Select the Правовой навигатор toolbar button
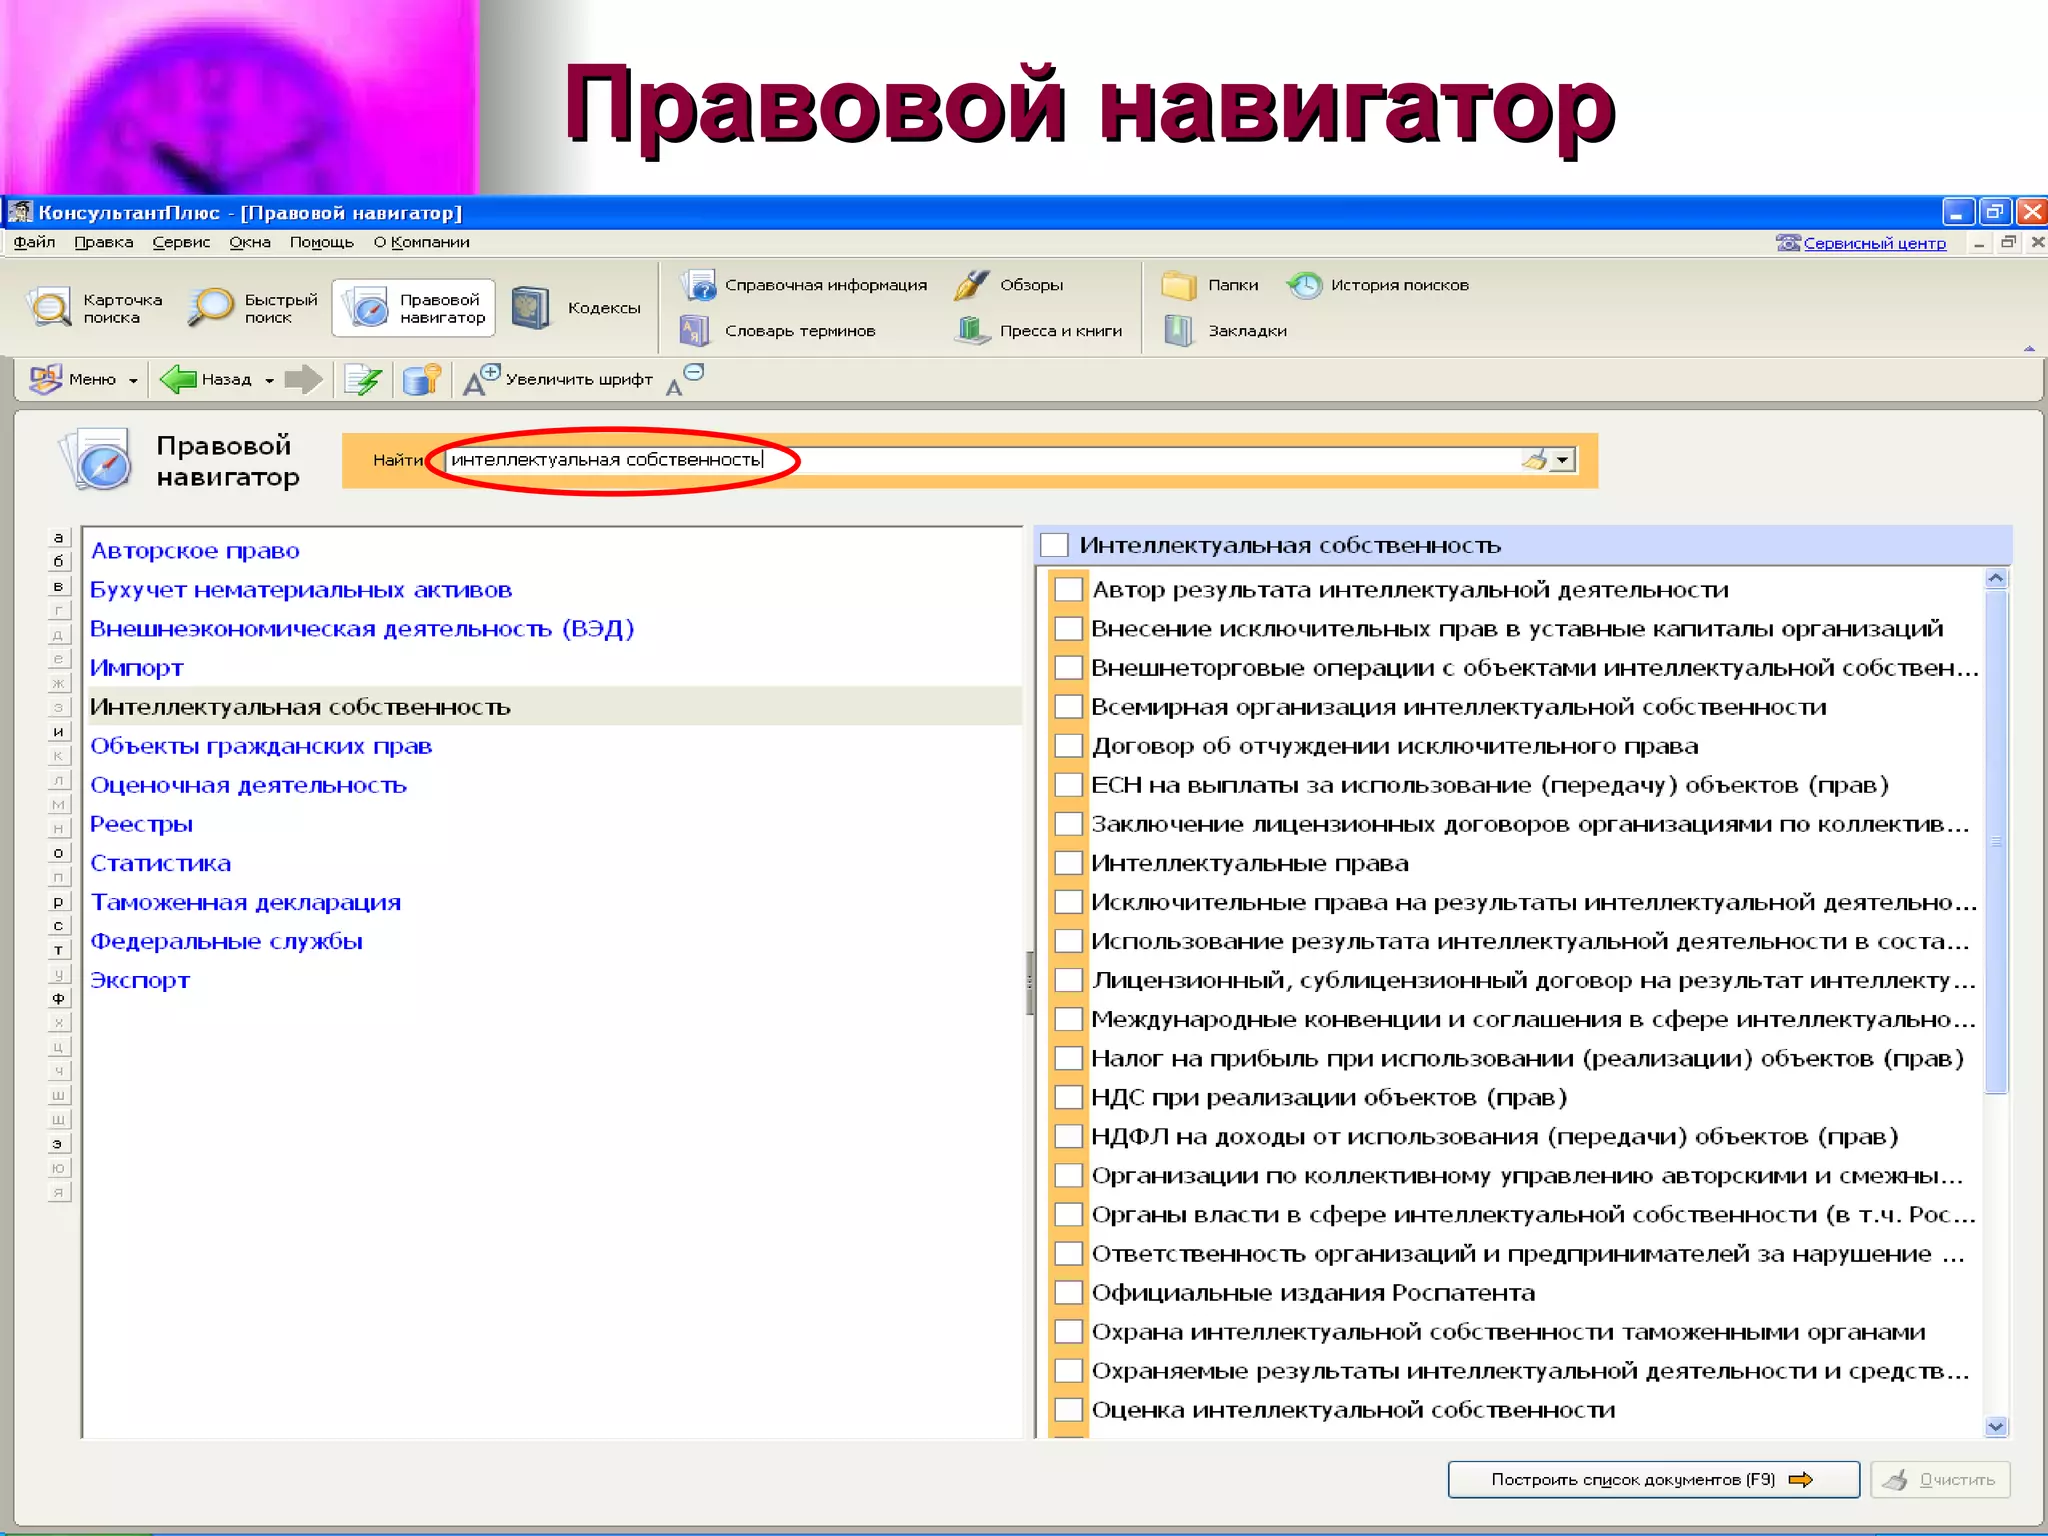 pyautogui.click(x=414, y=308)
